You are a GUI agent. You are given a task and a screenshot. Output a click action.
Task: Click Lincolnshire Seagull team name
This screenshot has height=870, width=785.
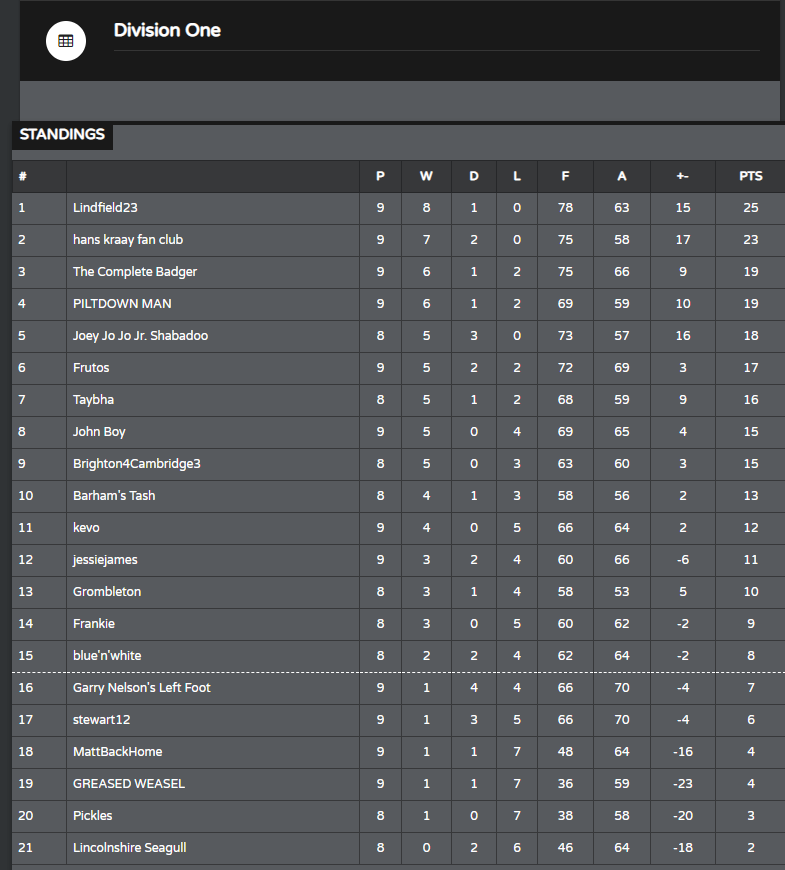(x=130, y=848)
